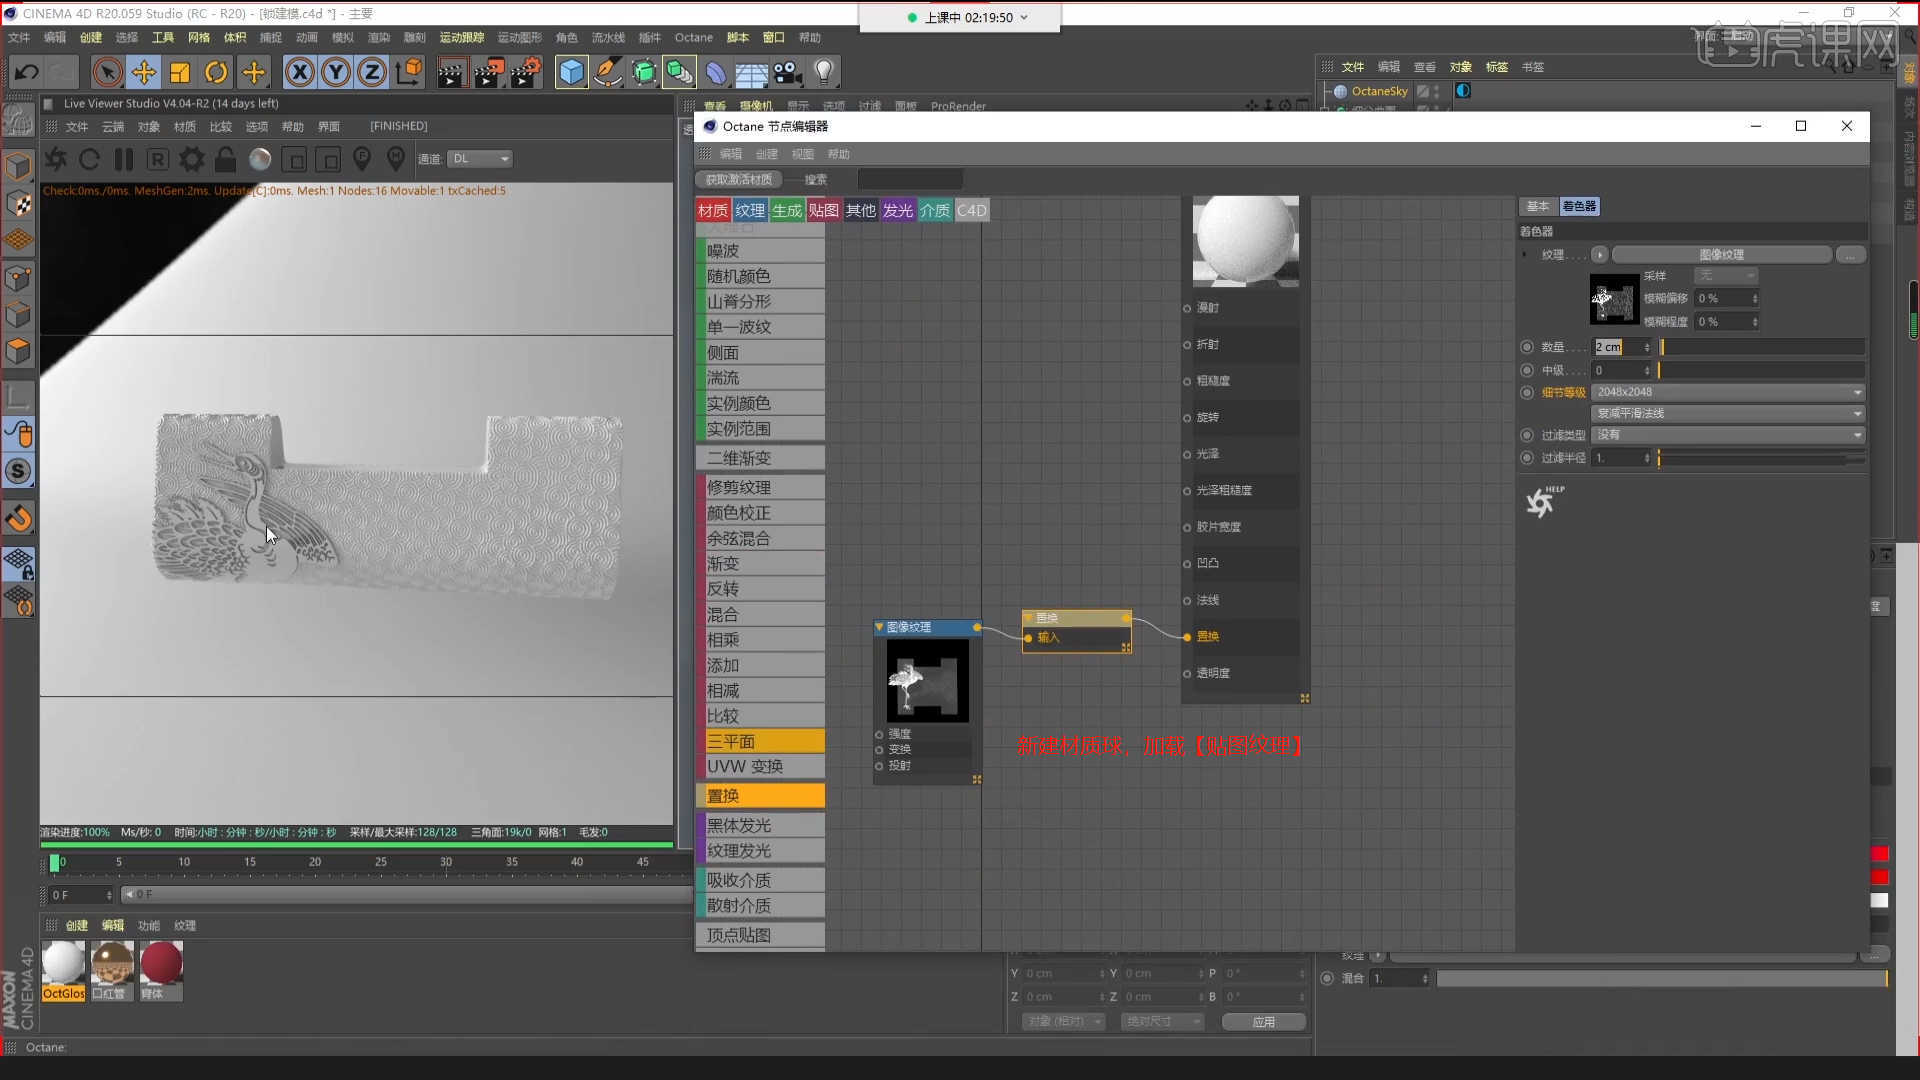Add 噪波 node from list
Viewport: 1920px width, 1080px height.
click(x=760, y=251)
